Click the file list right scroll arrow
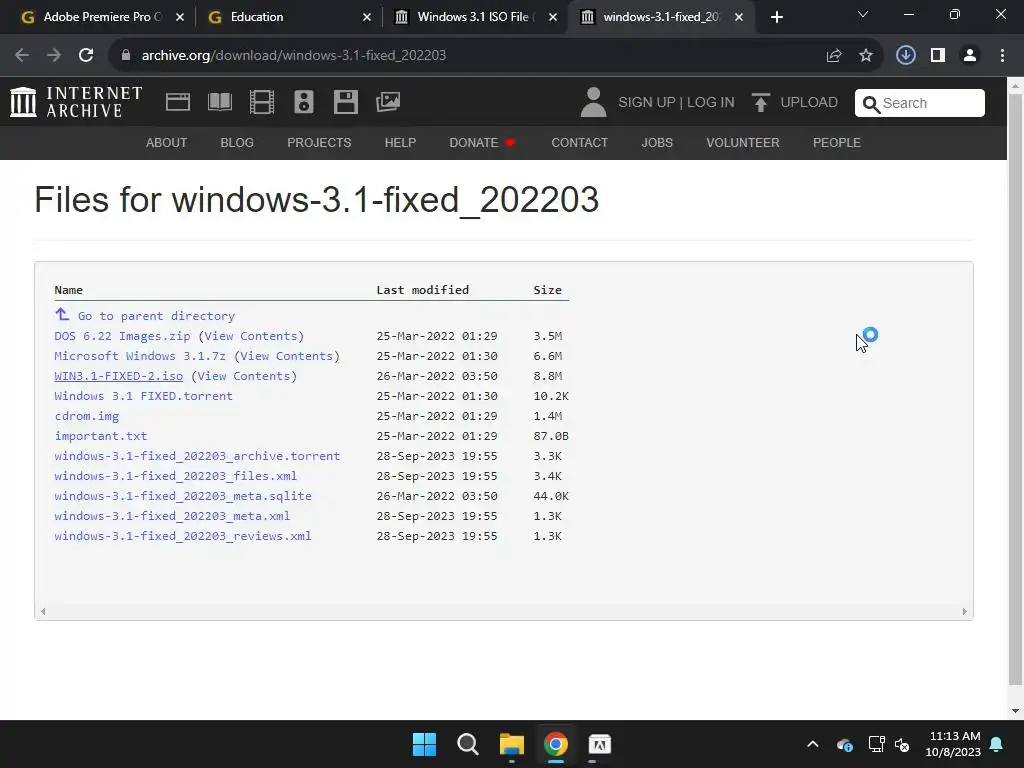 [x=965, y=612]
